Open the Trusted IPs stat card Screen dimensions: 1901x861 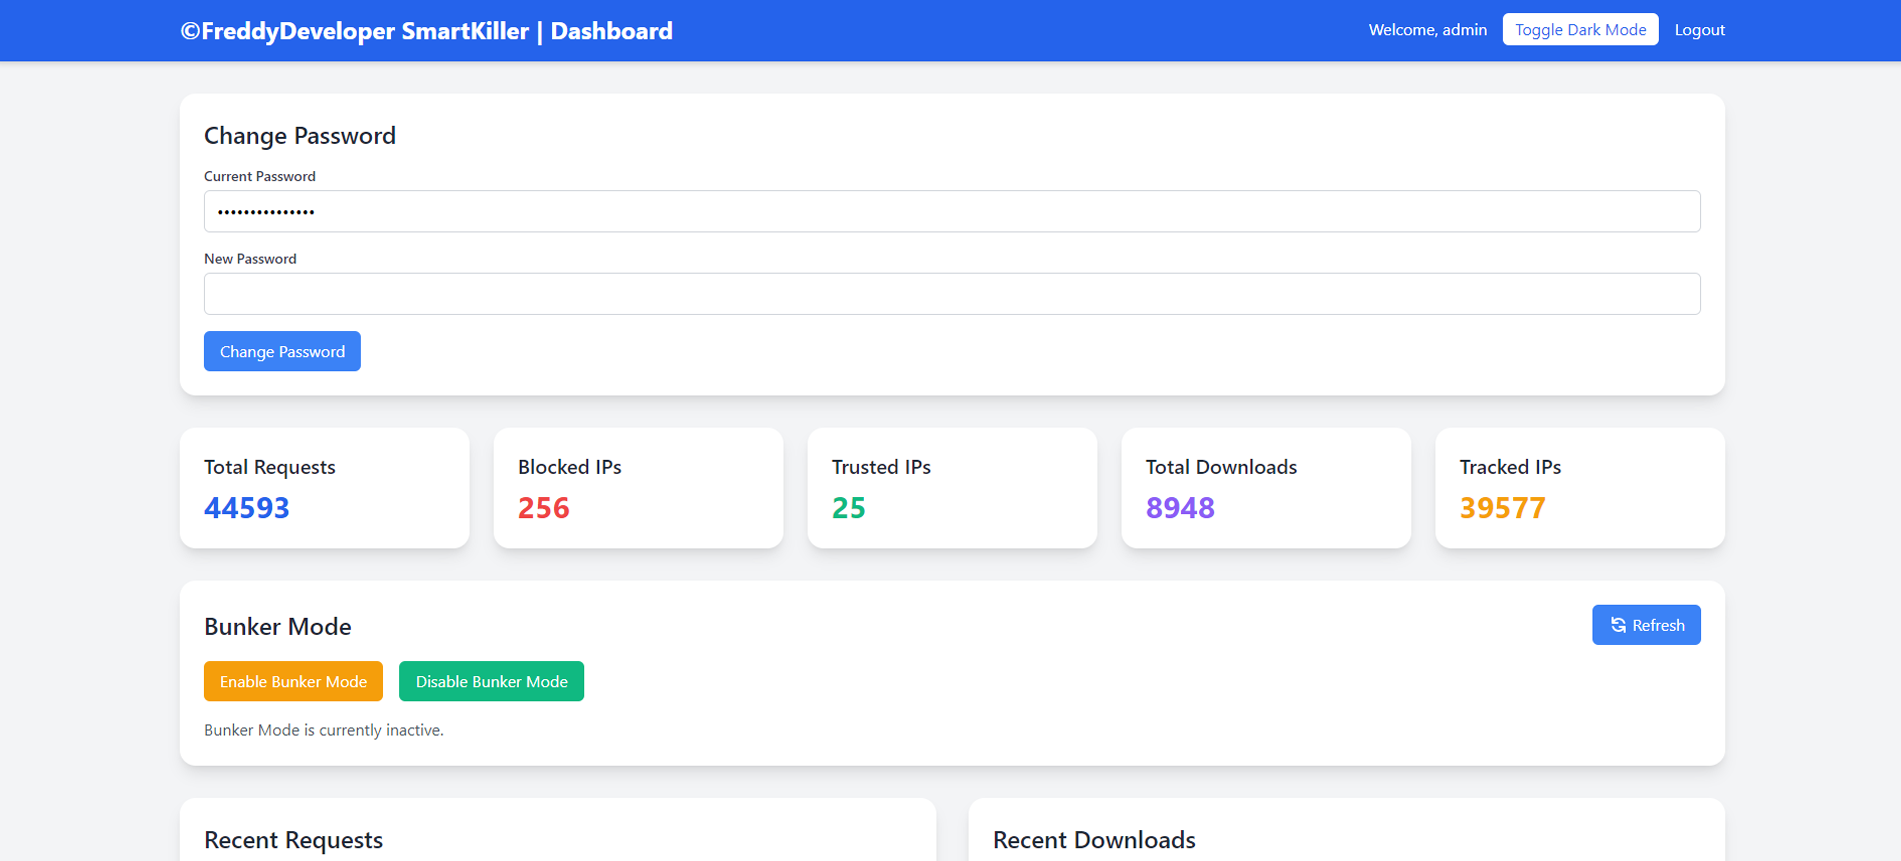[951, 488]
